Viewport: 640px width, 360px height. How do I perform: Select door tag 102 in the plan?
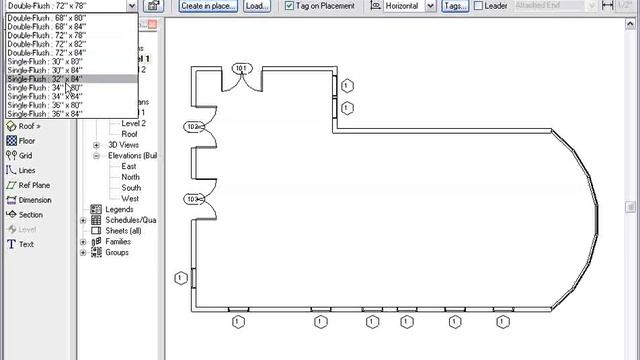[193, 127]
